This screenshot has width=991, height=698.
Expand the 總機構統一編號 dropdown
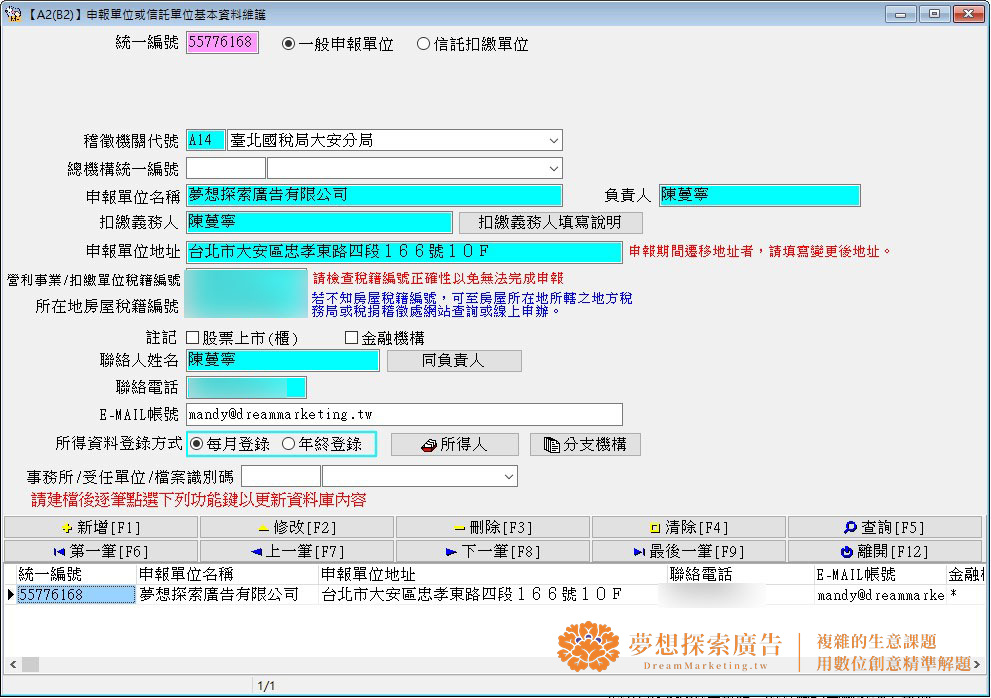[x=553, y=169]
